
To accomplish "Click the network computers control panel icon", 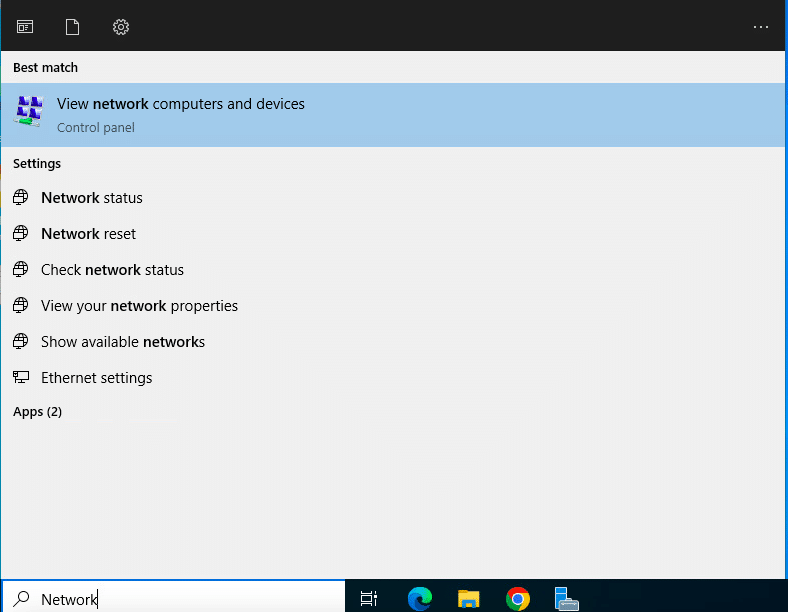I will point(29,111).
